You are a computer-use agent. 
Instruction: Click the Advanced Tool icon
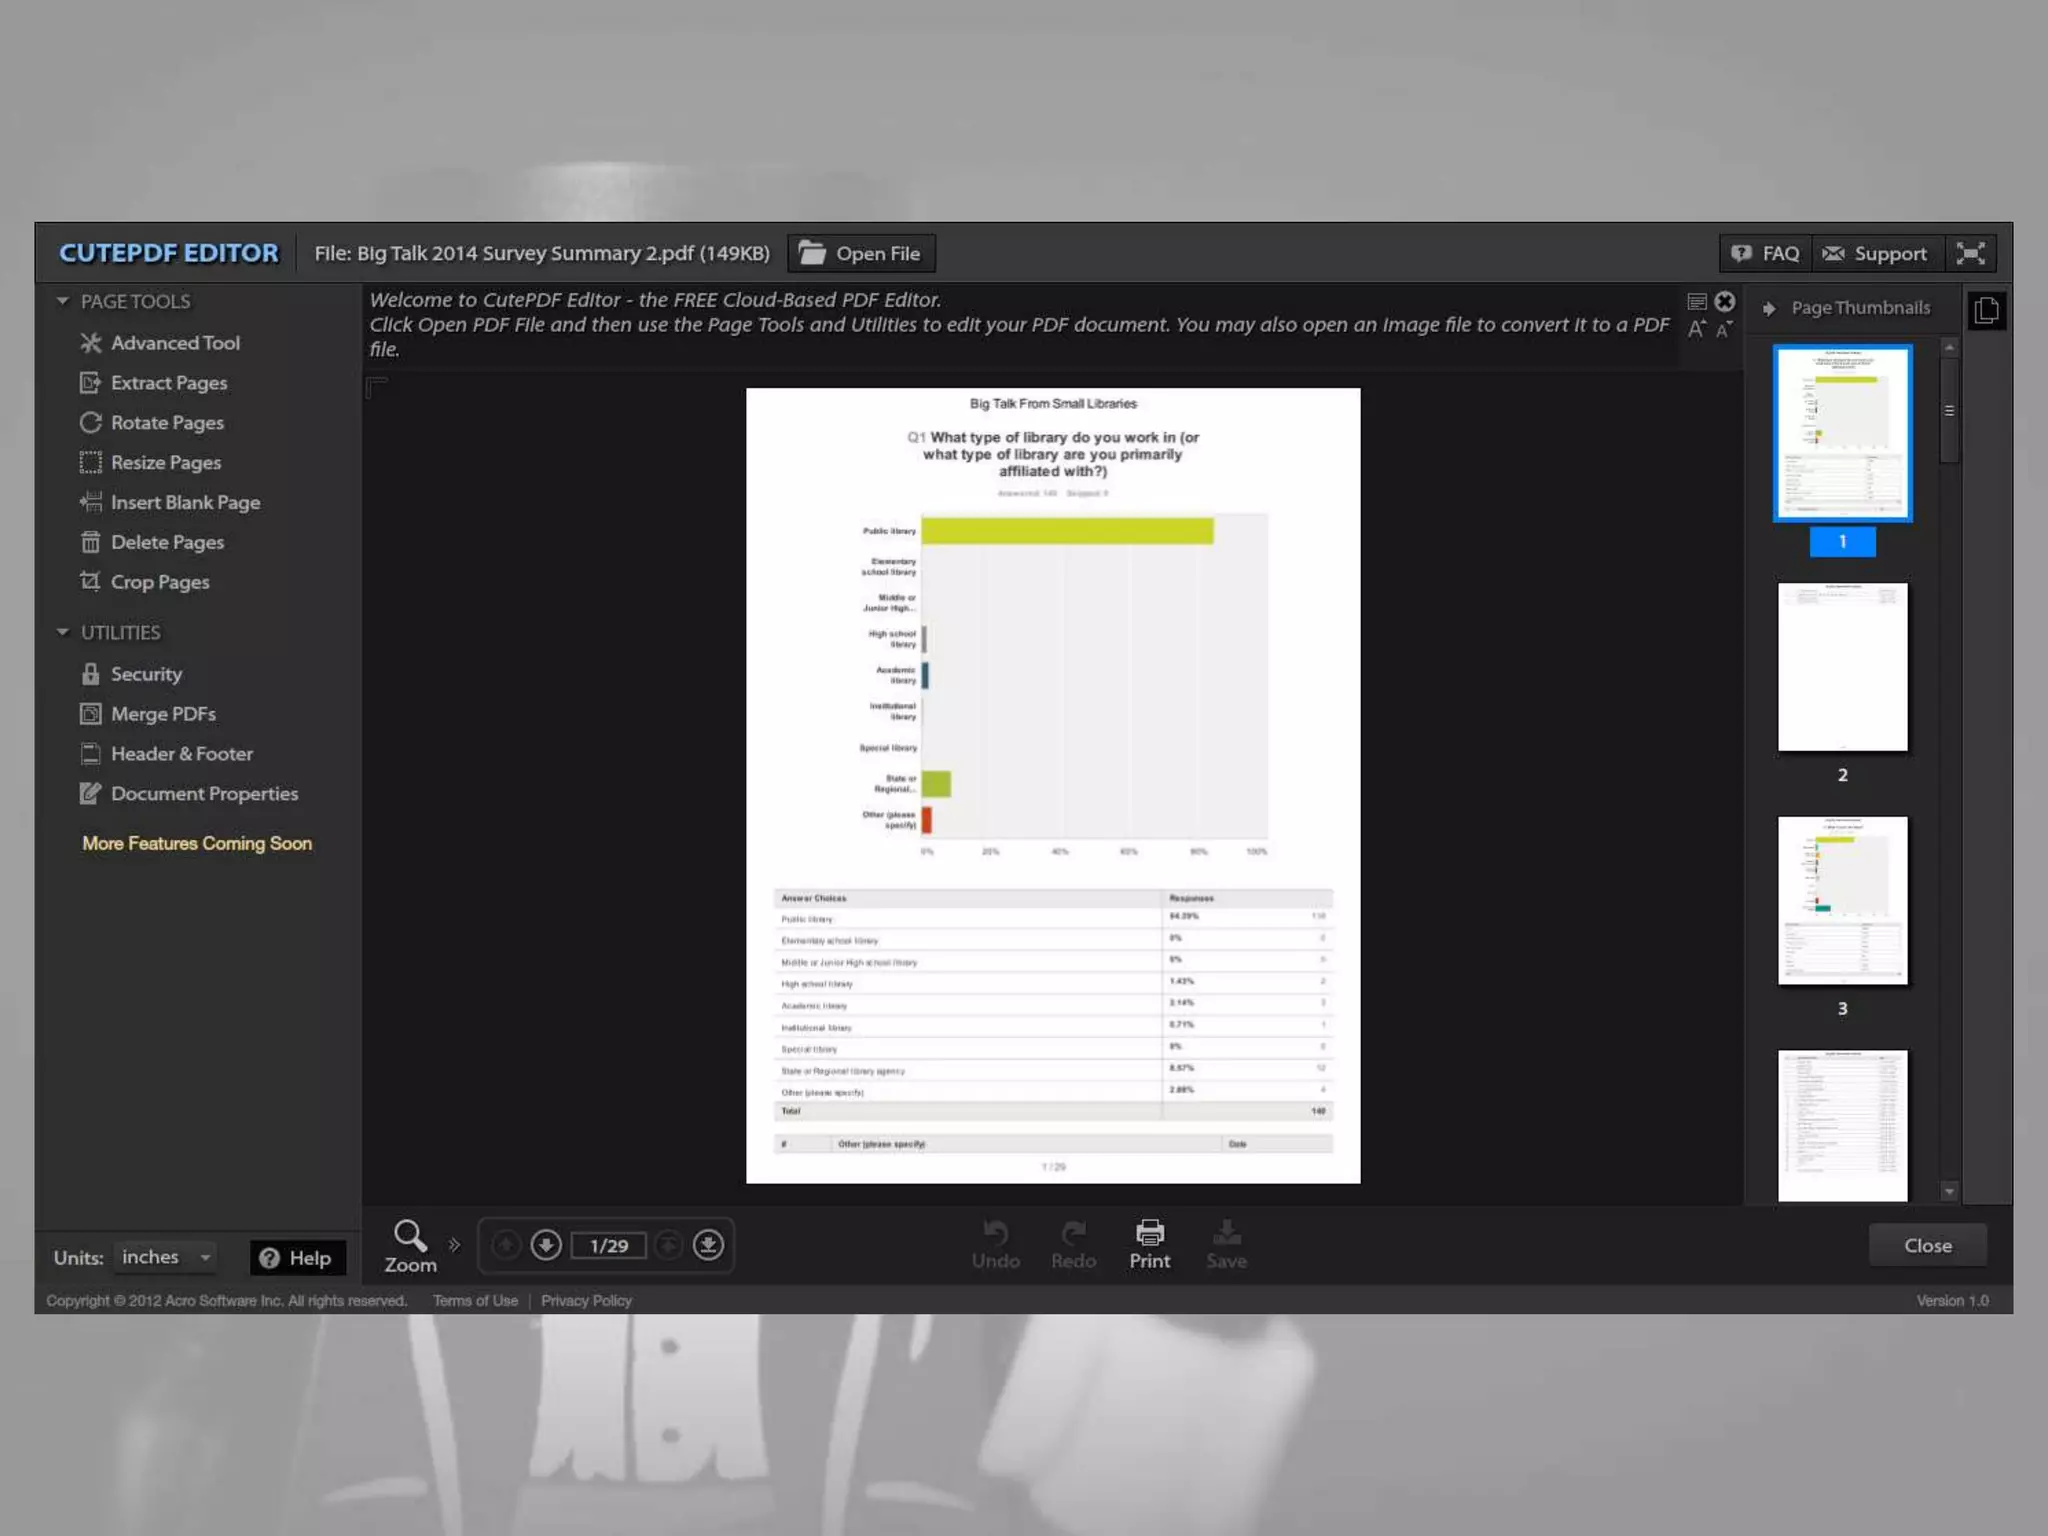point(91,343)
